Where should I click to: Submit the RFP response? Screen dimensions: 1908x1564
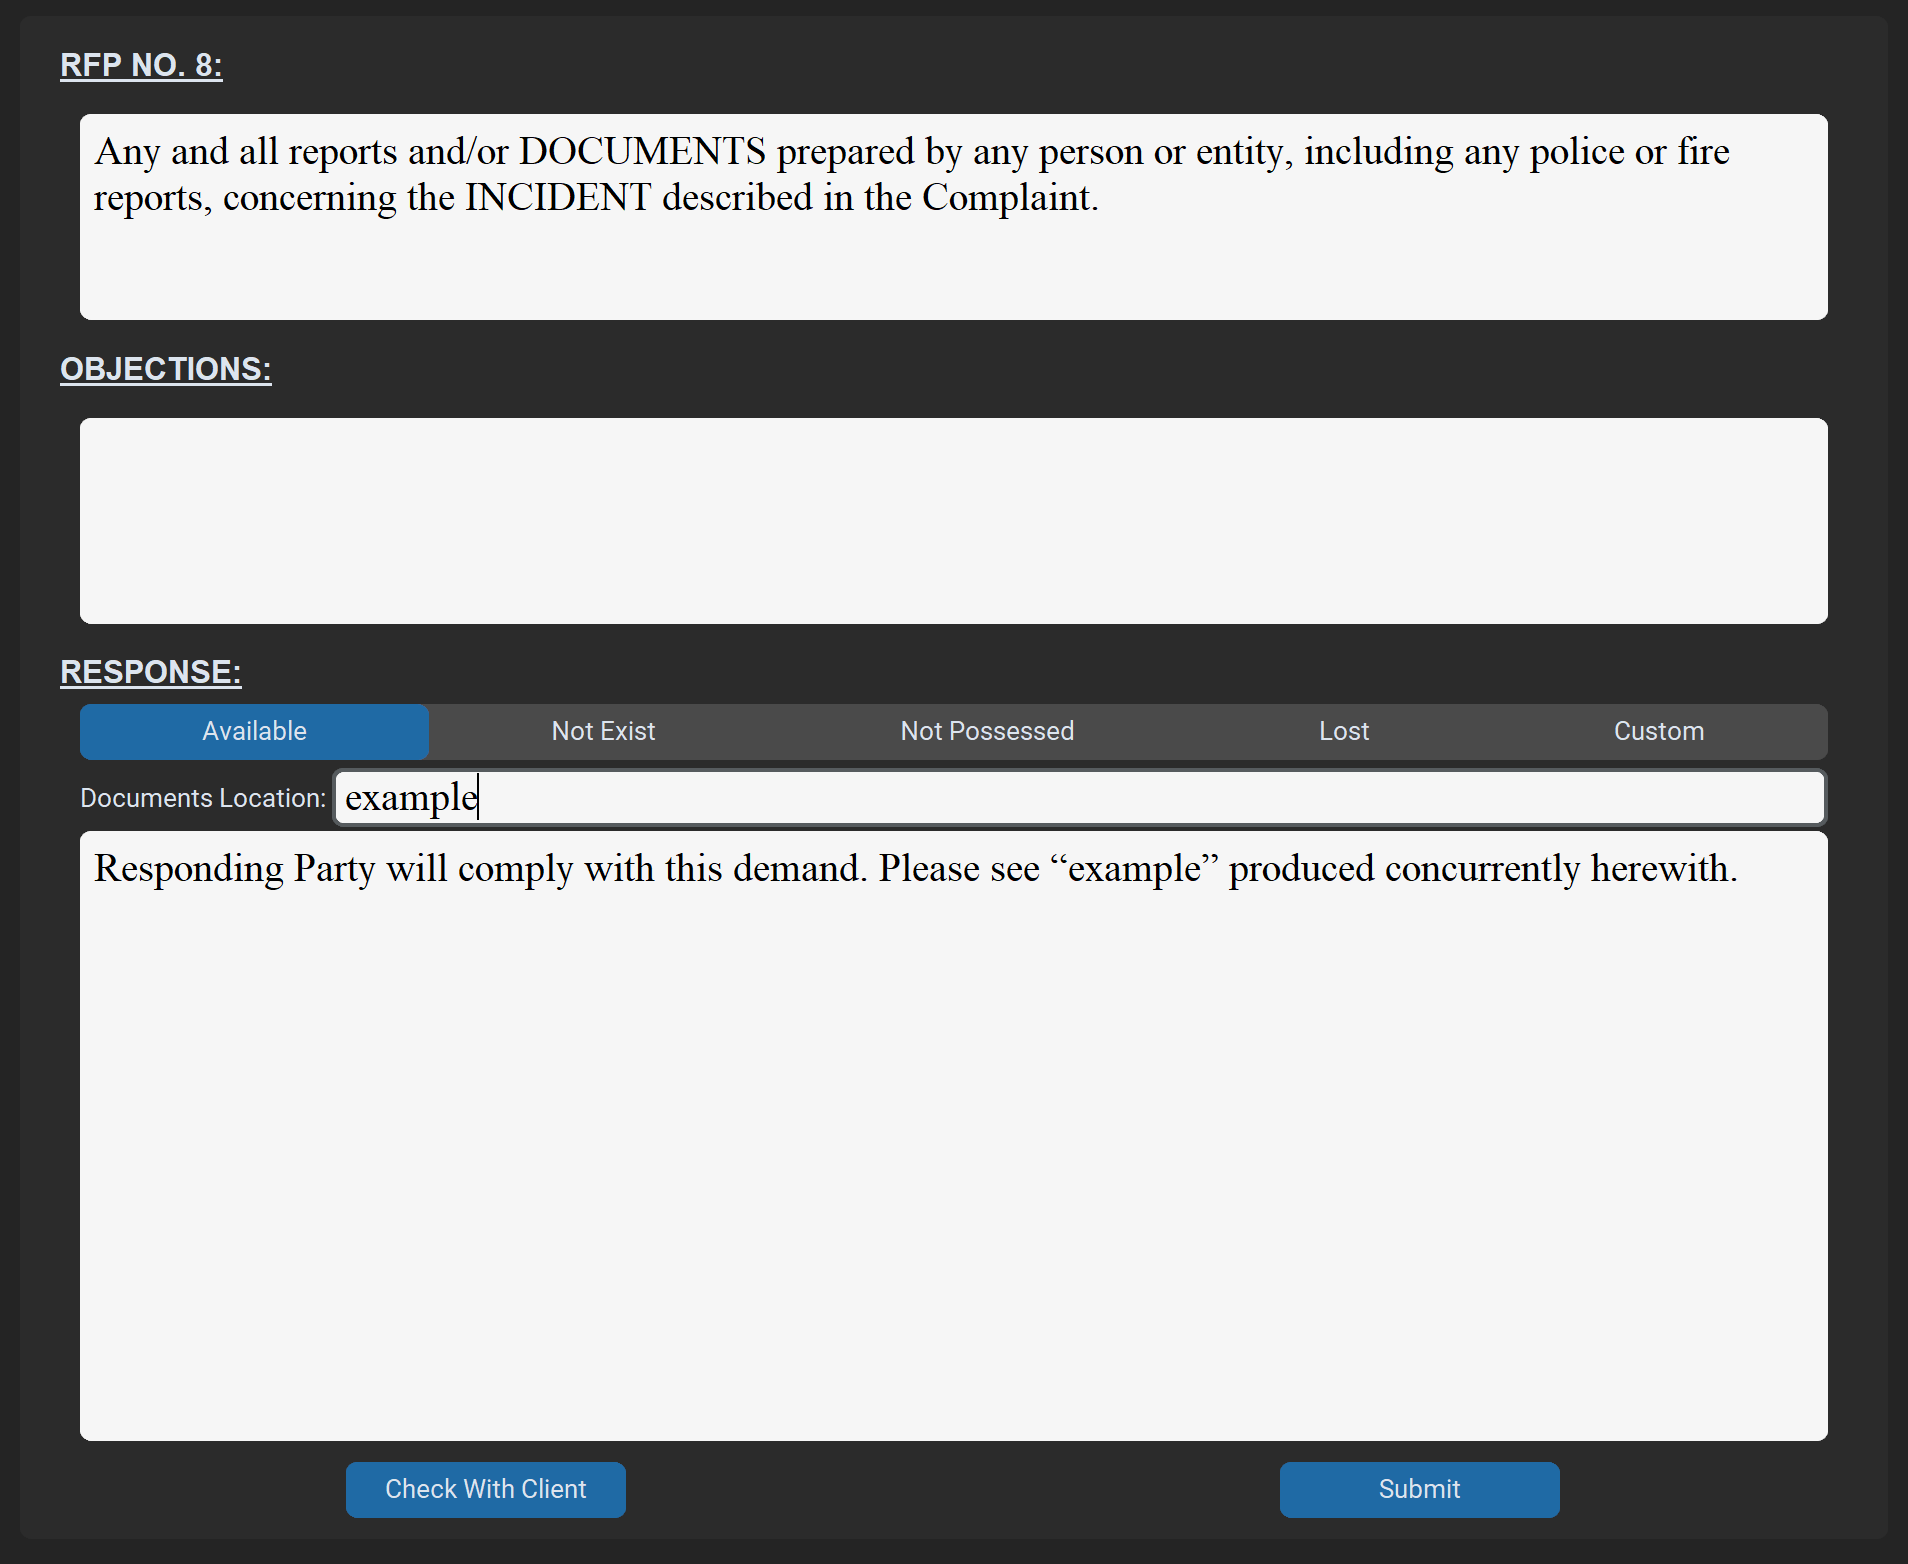pyautogui.click(x=1419, y=1489)
